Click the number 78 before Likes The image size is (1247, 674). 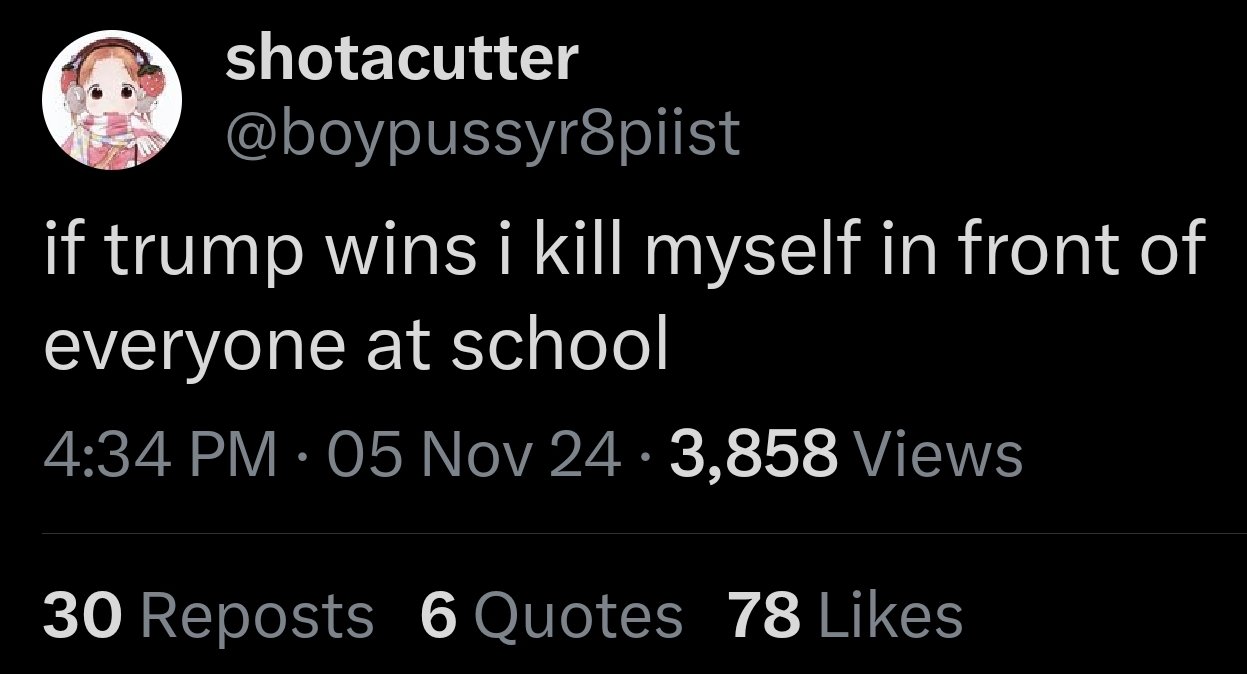click(x=765, y=614)
